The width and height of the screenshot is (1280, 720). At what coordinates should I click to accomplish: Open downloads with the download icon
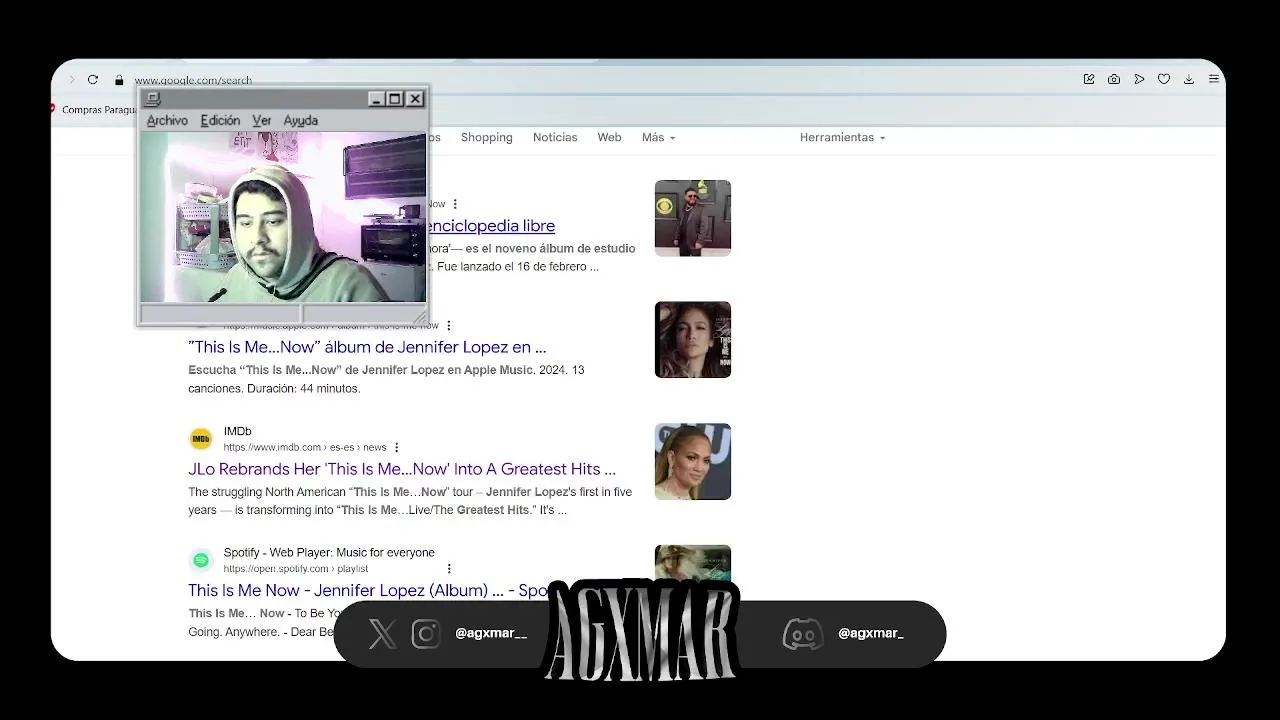[x=1189, y=79]
